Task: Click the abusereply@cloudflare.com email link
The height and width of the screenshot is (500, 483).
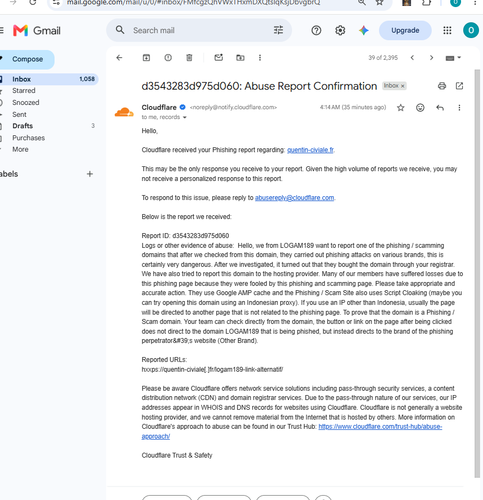Action: tap(294, 198)
